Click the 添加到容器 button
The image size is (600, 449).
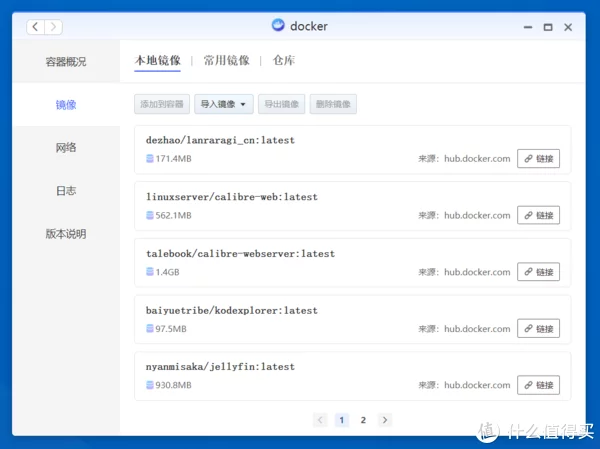pyautogui.click(x=162, y=104)
